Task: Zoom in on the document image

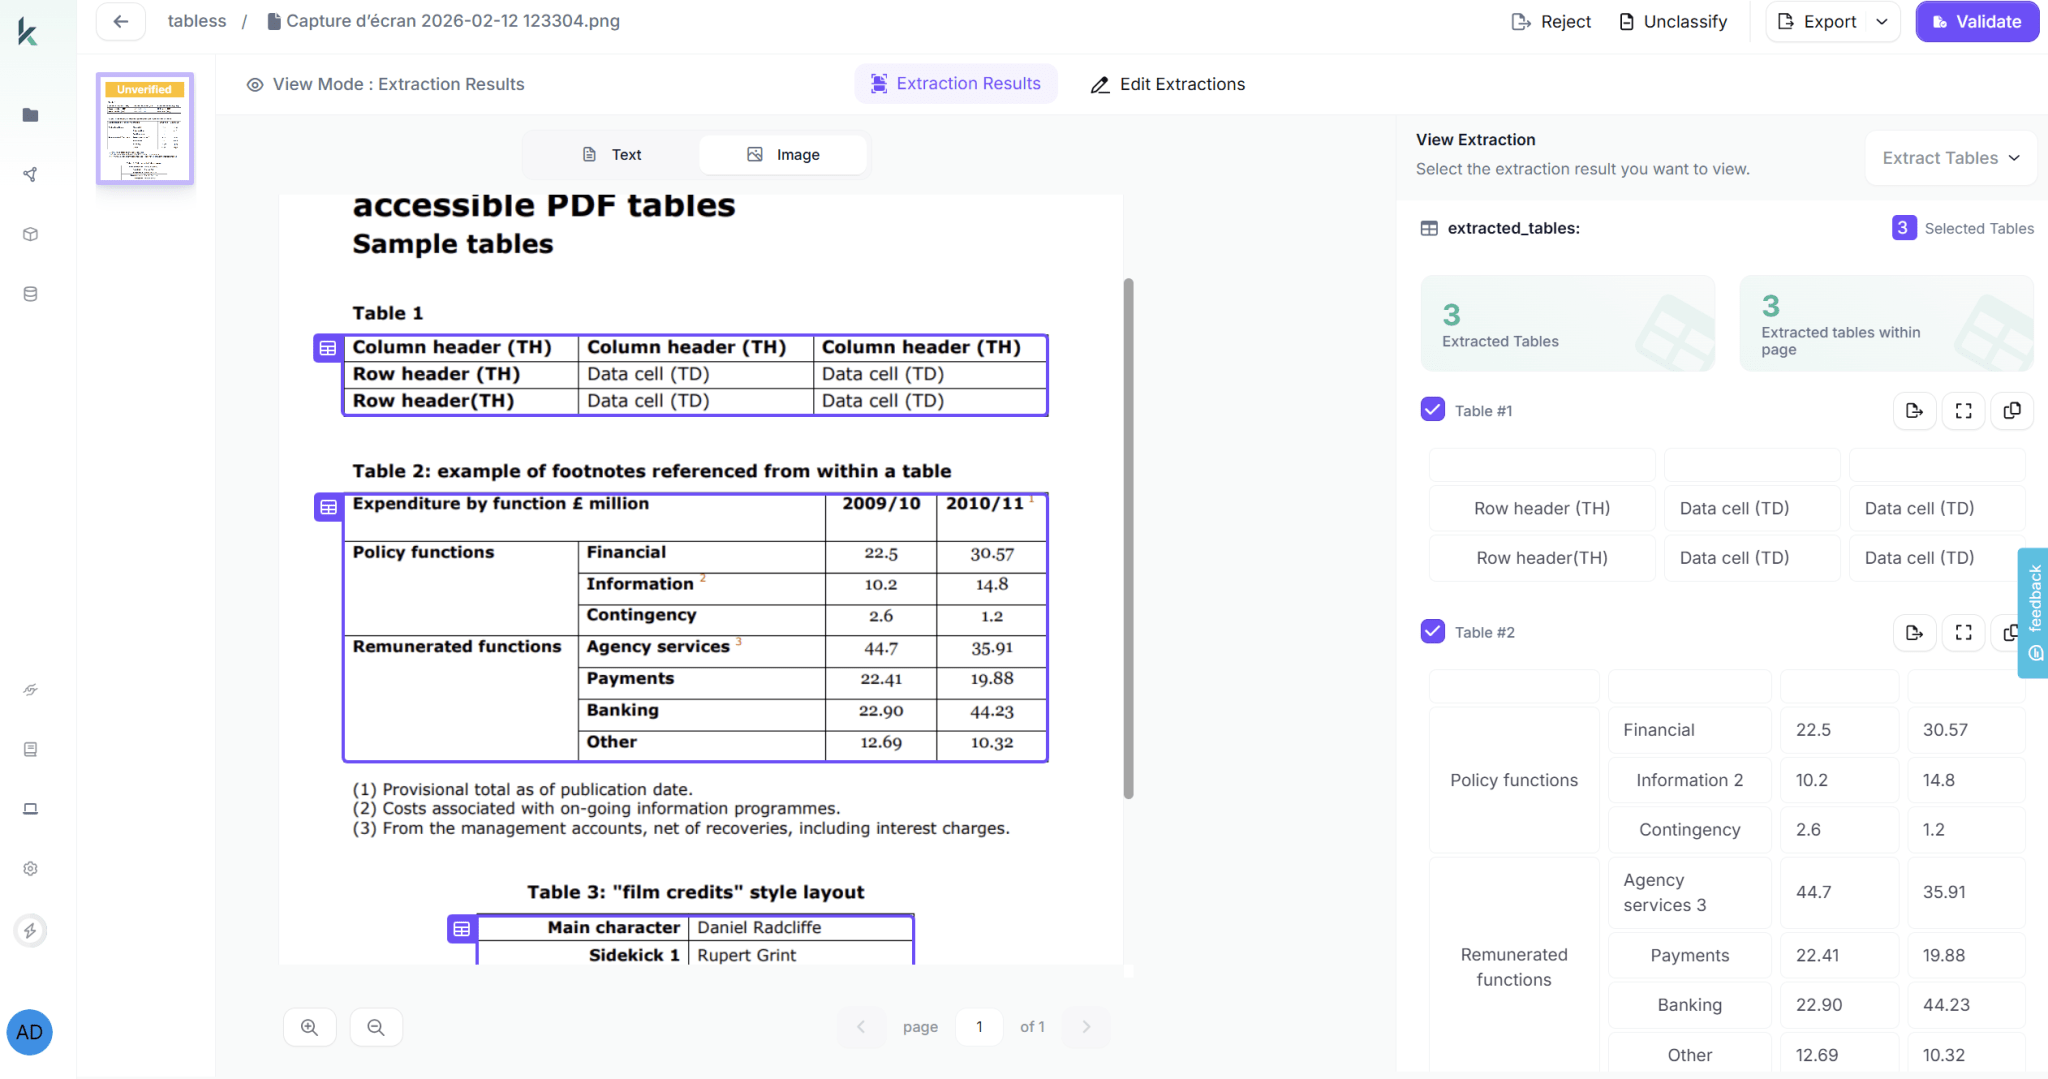Action: click(310, 1027)
